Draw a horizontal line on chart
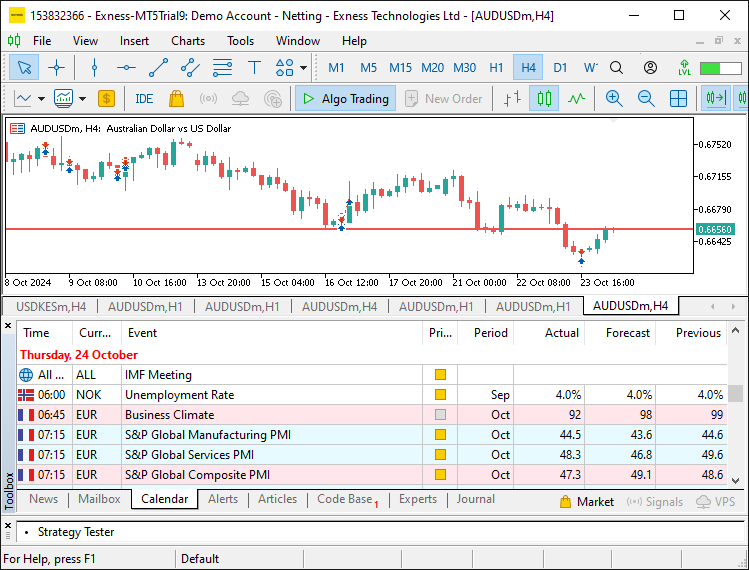This screenshot has height=570, width=749. pyautogui.click(x=126, y=67)
